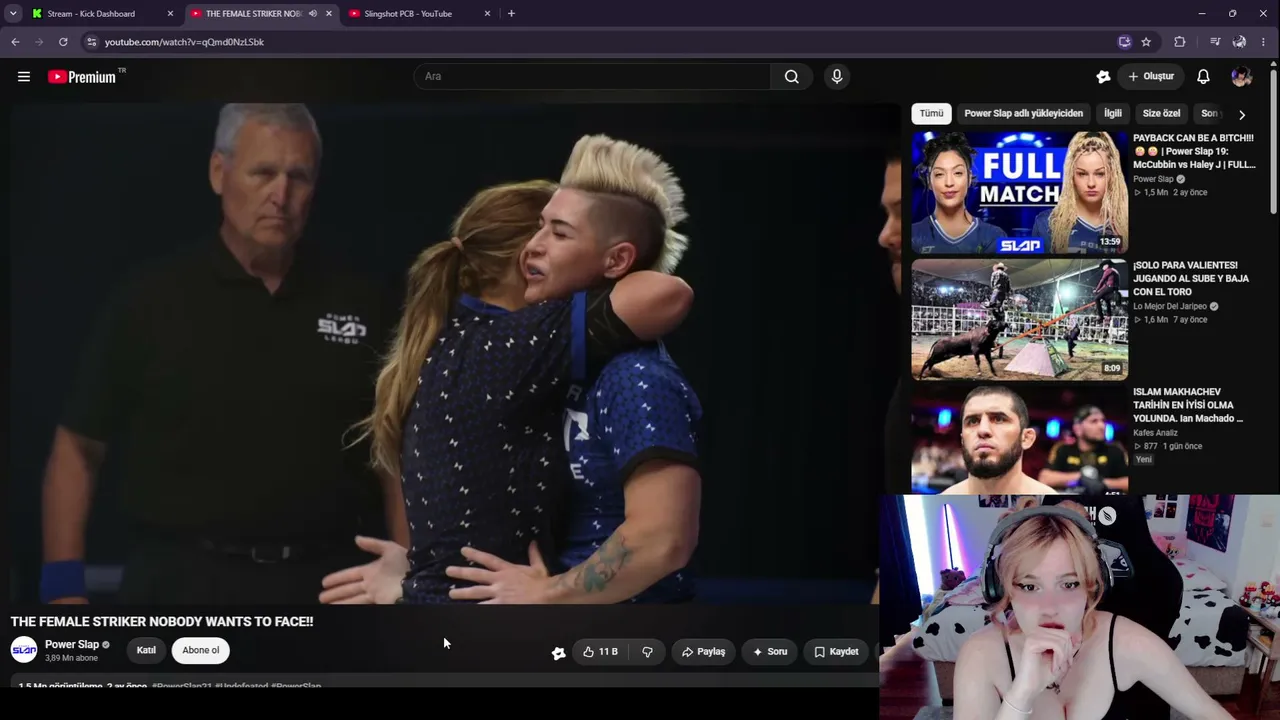Open the Chrome three-dot menu
This screenshot has height=720, width=1280.
(1264, 42)
